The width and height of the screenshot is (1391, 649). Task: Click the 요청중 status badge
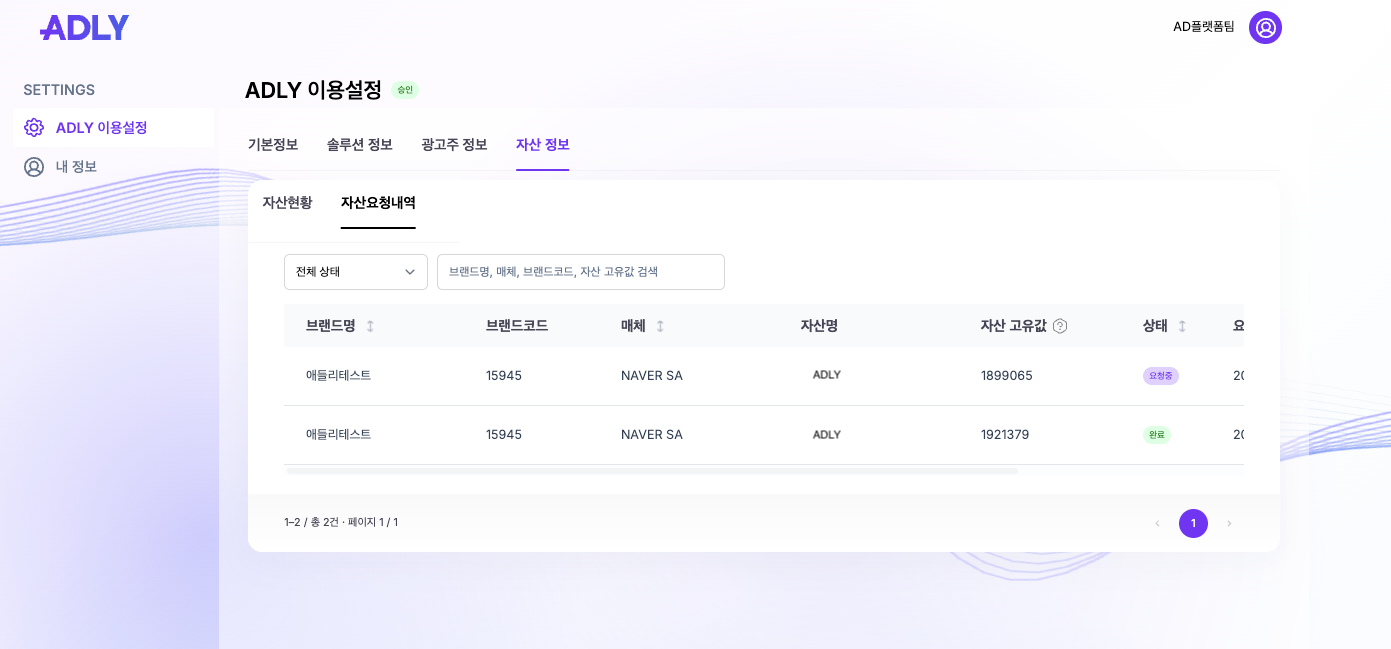coord(1161,376)
